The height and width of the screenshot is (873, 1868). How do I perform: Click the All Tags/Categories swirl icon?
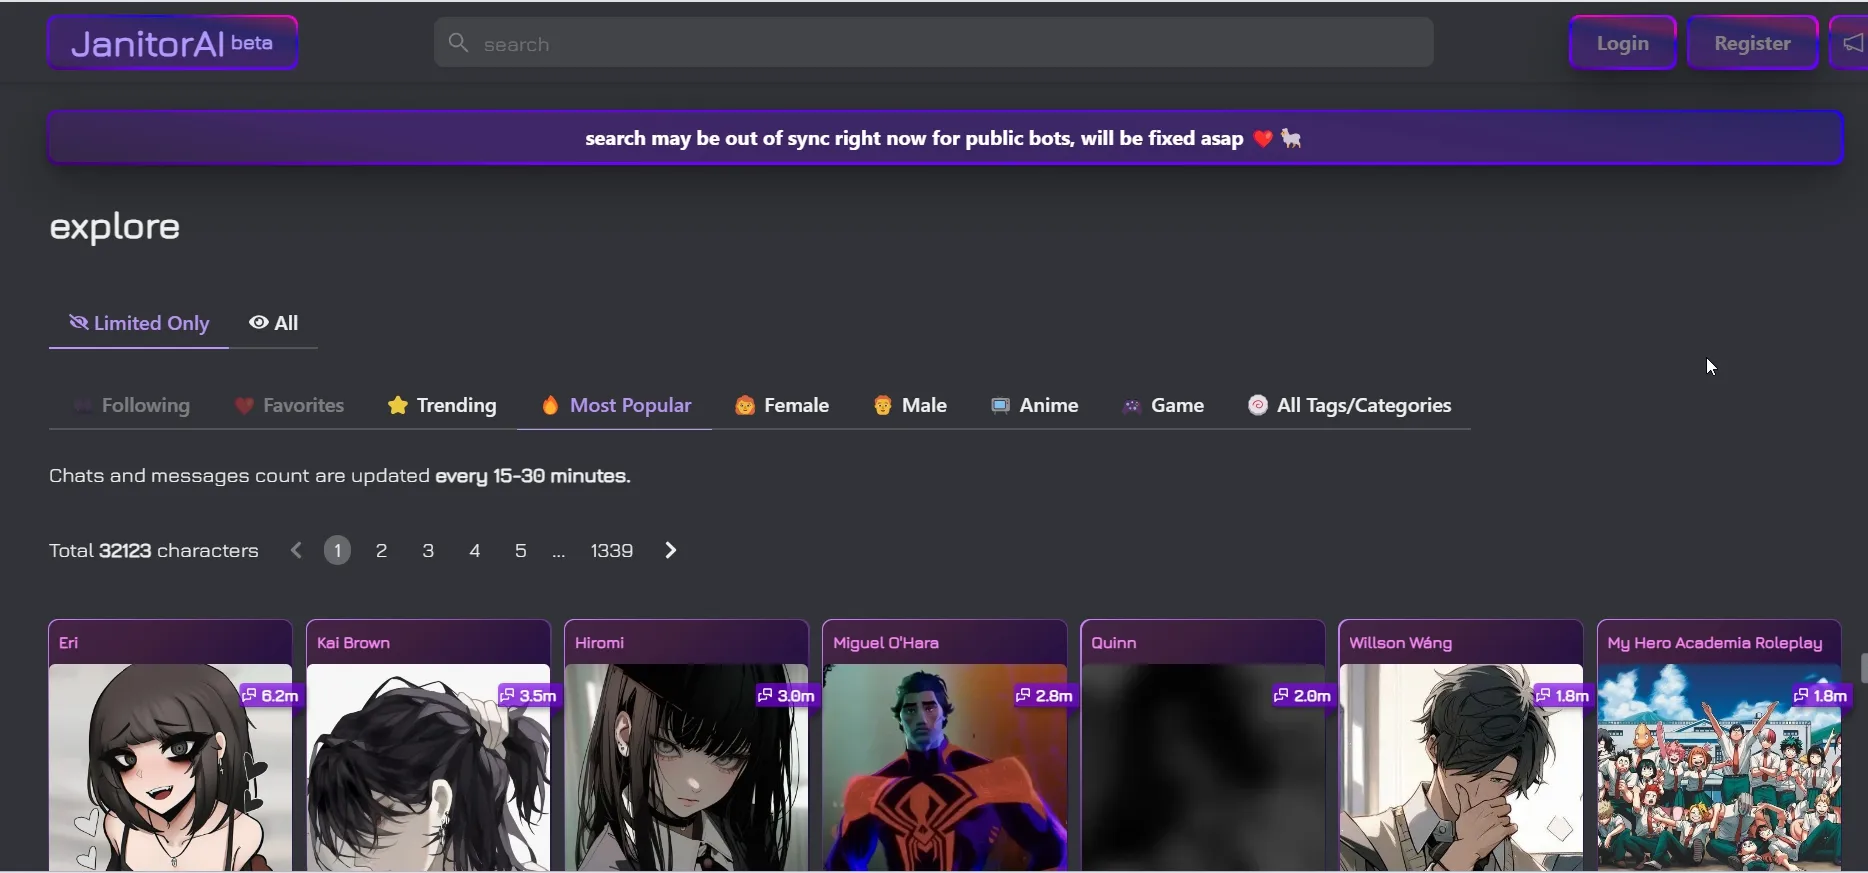tap(1258, 405)
